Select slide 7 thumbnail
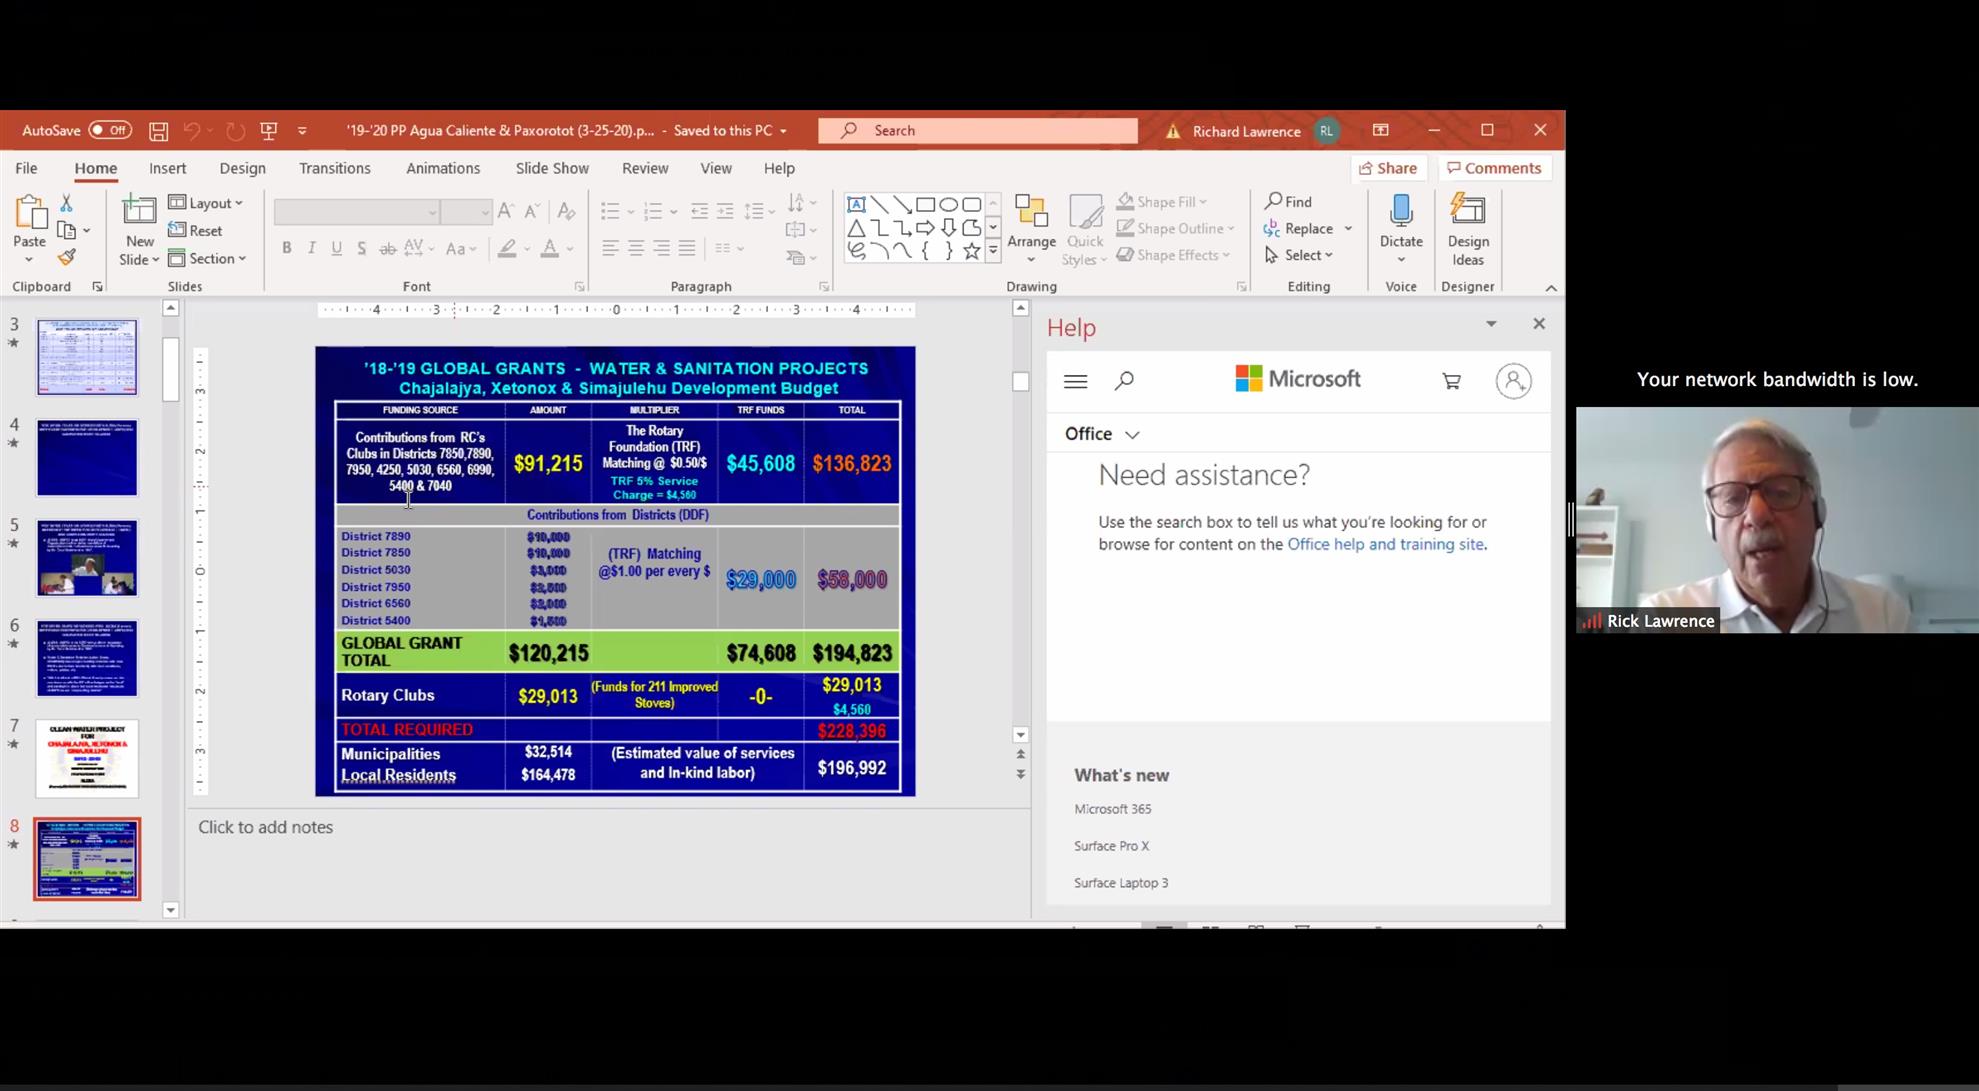Image resolution: width=1979 pixels, height=1091 pixels. pos(87,758)
